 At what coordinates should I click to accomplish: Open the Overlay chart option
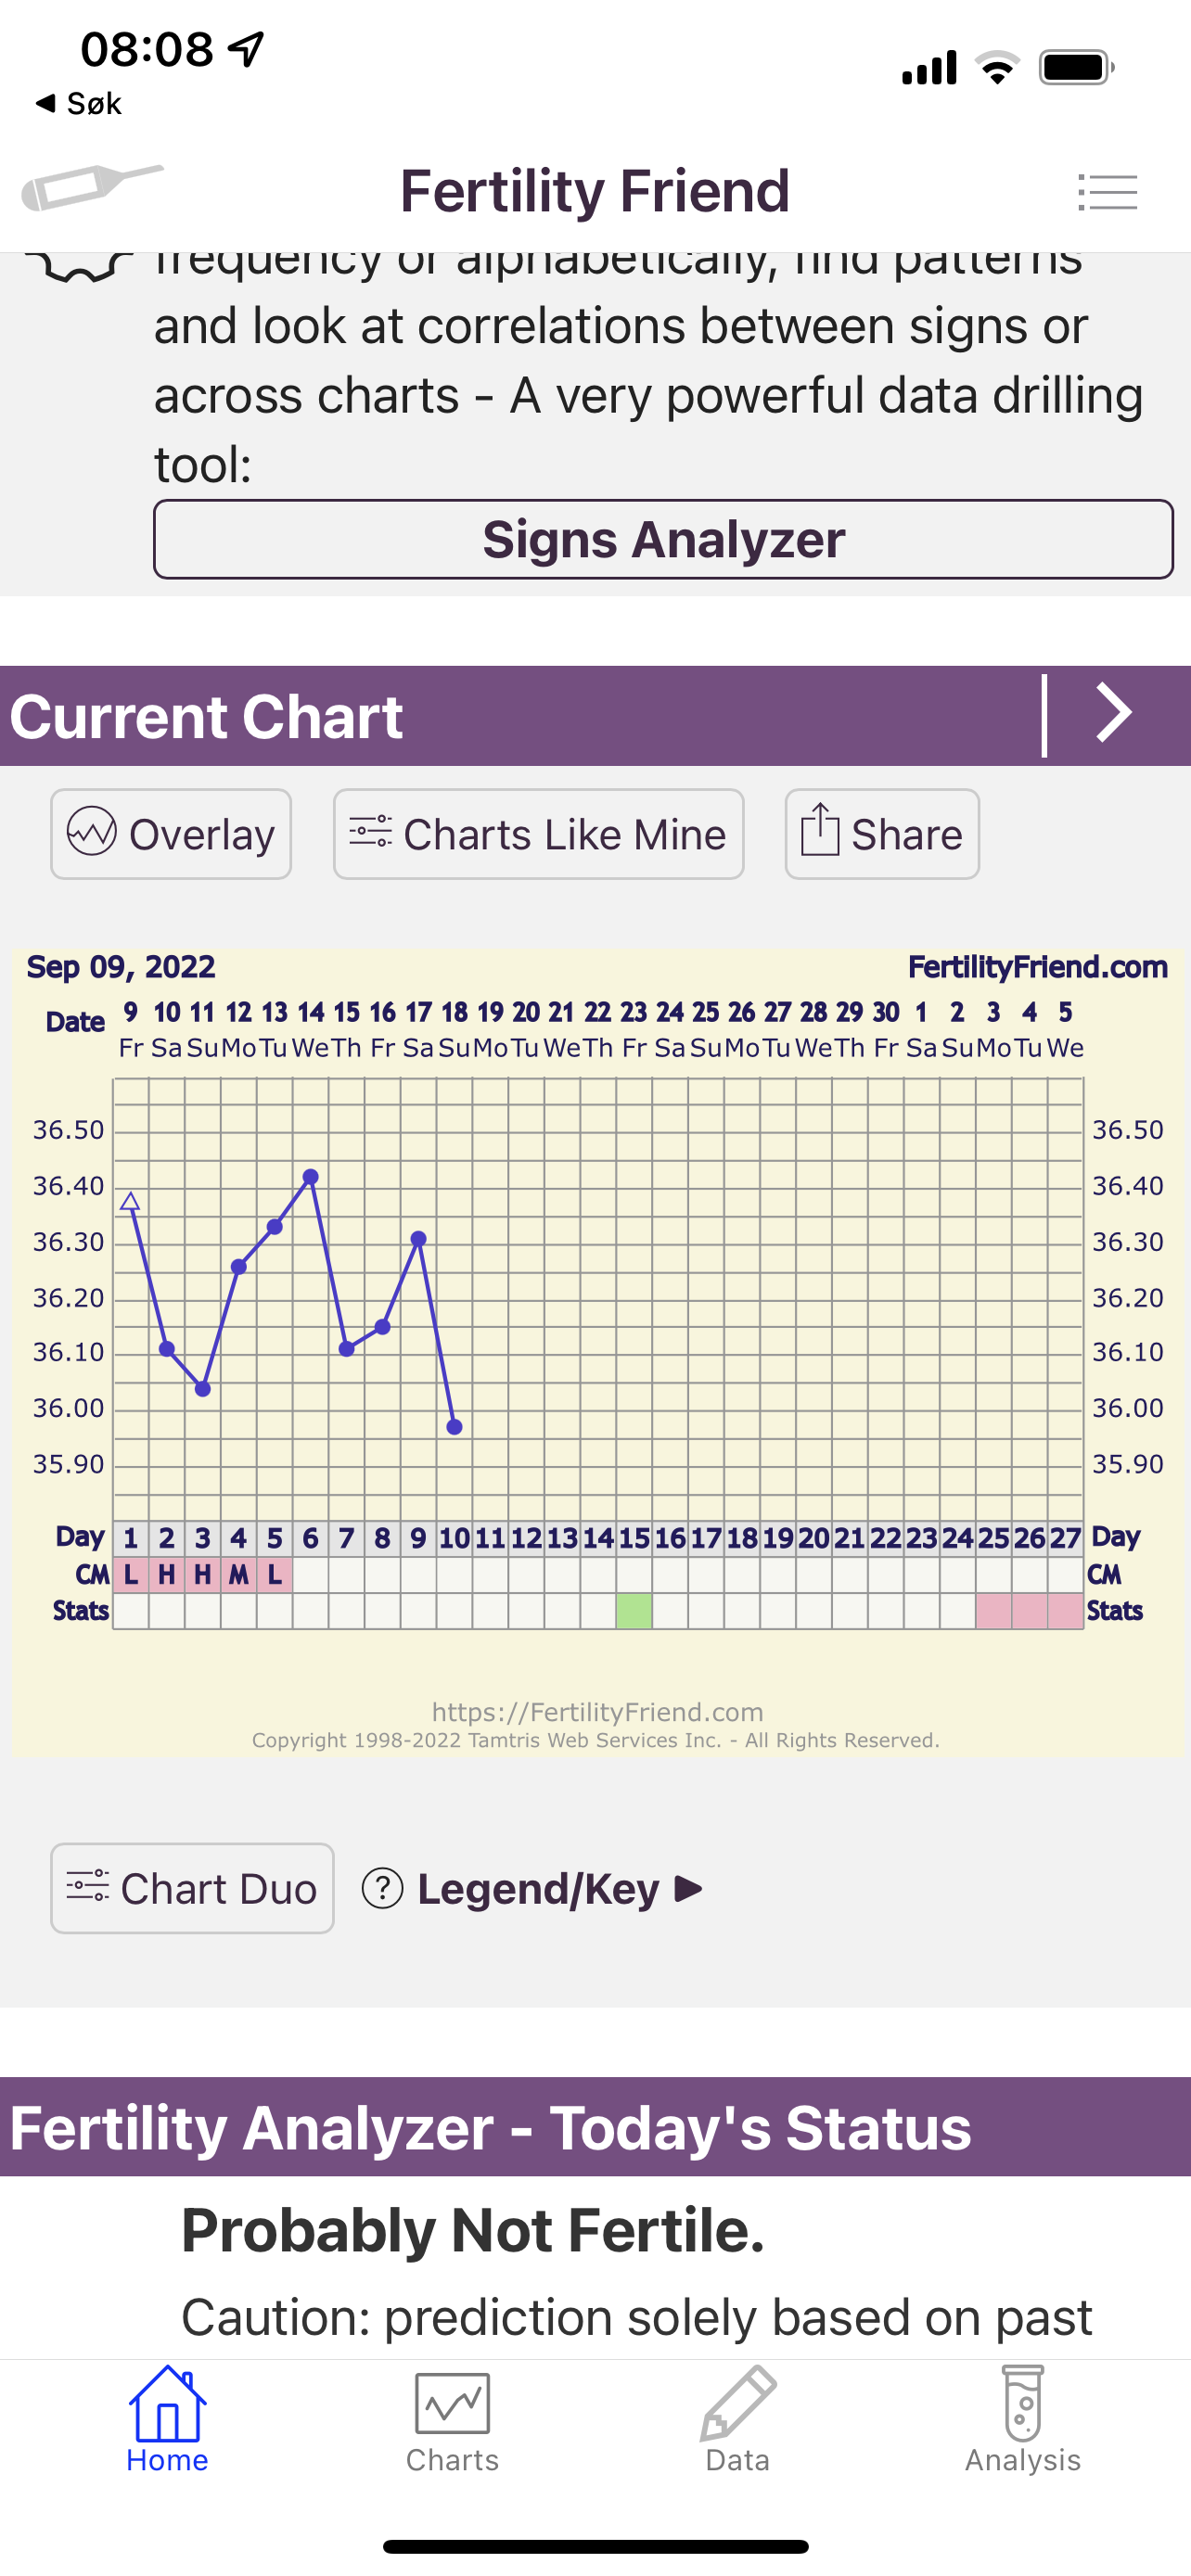click(171, 834)
